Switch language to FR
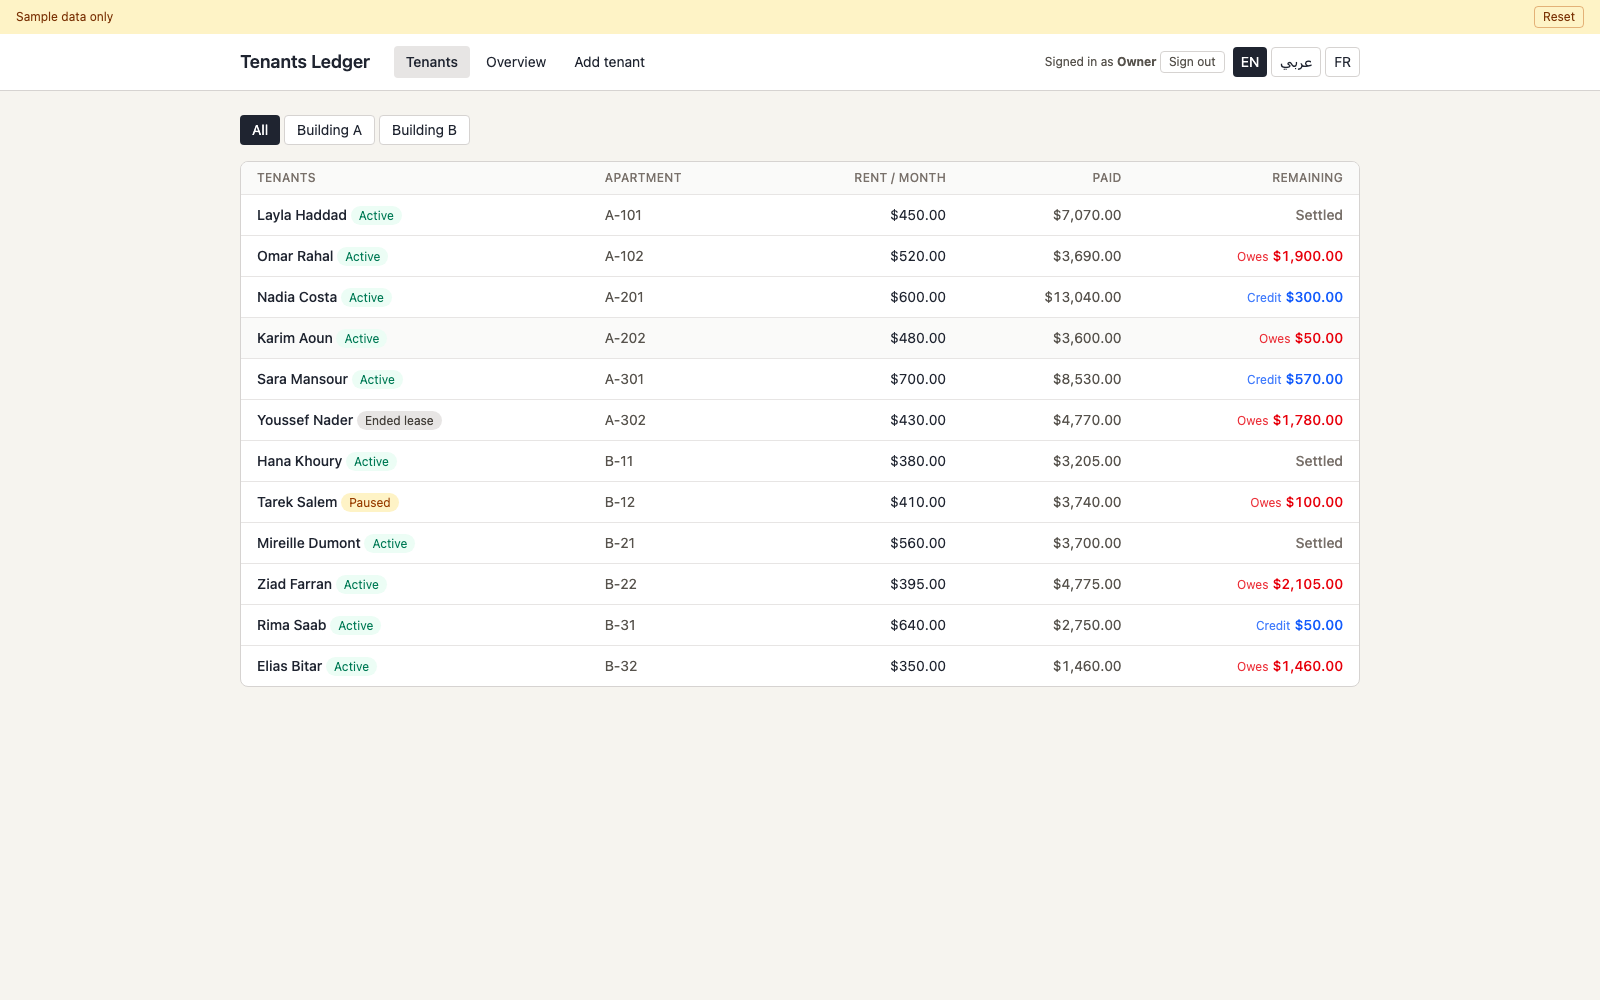The height and width of the screenshot is (1000, 1600). click(x=1342, y=62)
